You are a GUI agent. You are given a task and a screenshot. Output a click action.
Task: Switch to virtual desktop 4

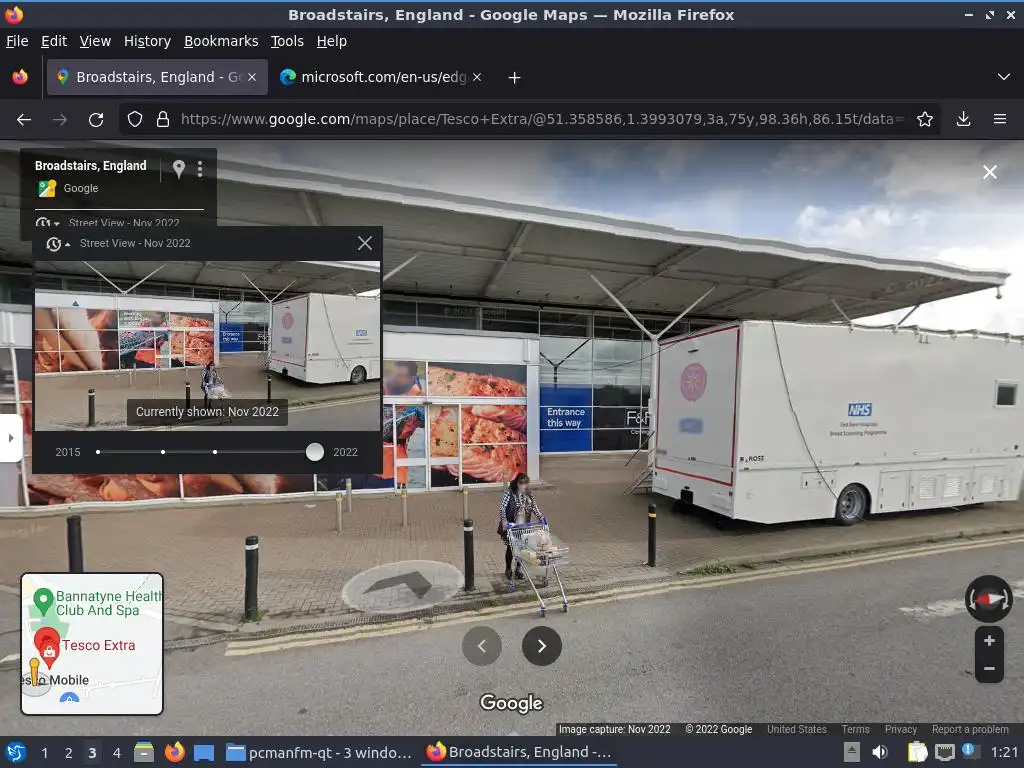pyautogui.click(x=116, y=753)
